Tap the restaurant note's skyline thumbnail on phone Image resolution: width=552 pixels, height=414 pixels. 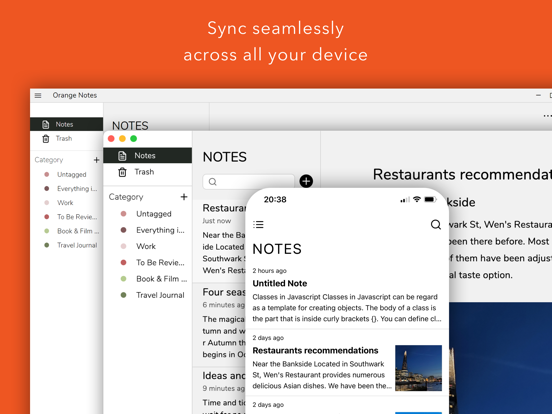(418, 368)
